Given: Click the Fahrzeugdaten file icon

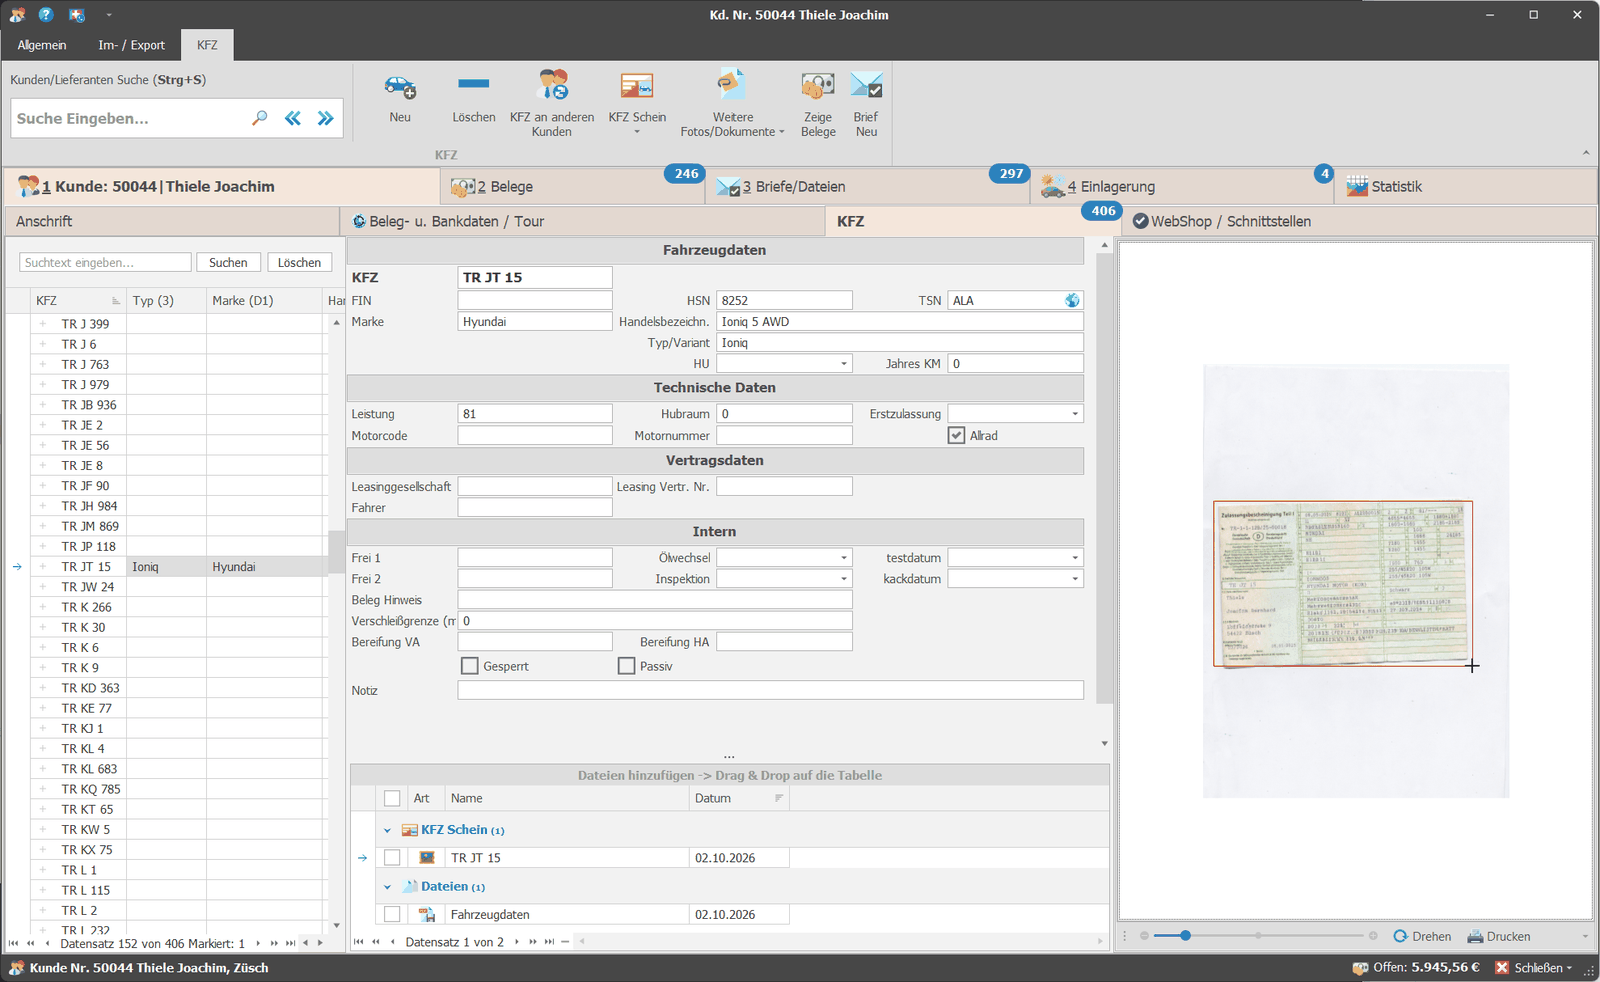Looking at the screenshot, I should click(x=427, y=914).
